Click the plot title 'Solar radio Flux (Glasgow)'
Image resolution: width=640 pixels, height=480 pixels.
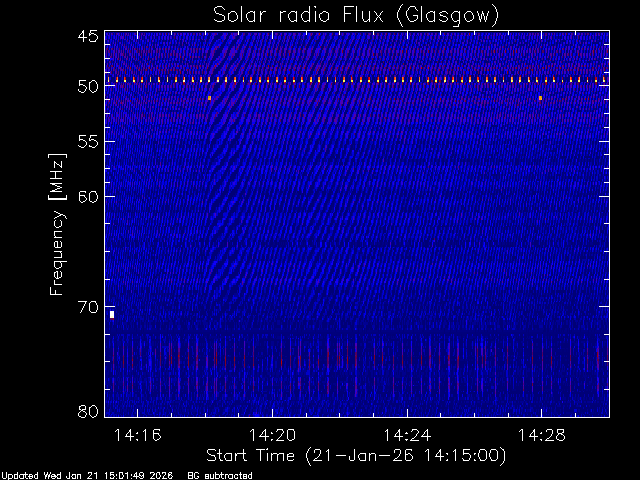coord(356,15)
